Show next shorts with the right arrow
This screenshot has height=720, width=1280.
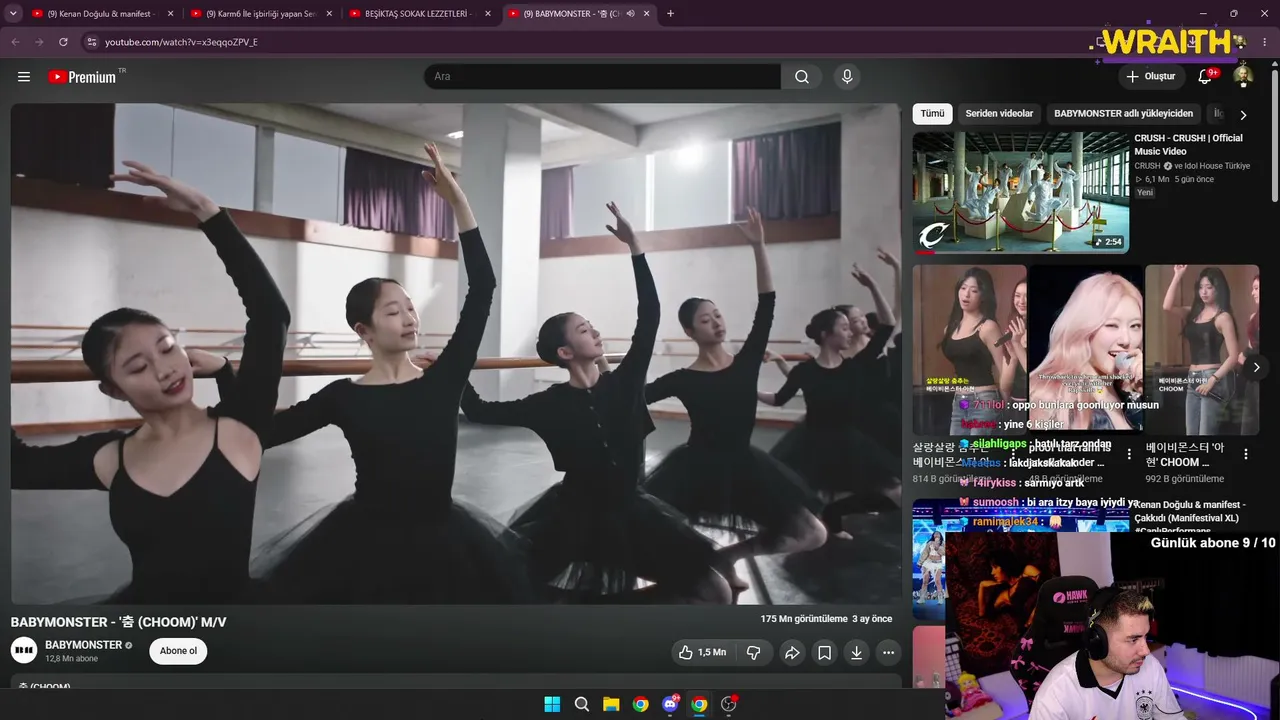coord(1257,367)
